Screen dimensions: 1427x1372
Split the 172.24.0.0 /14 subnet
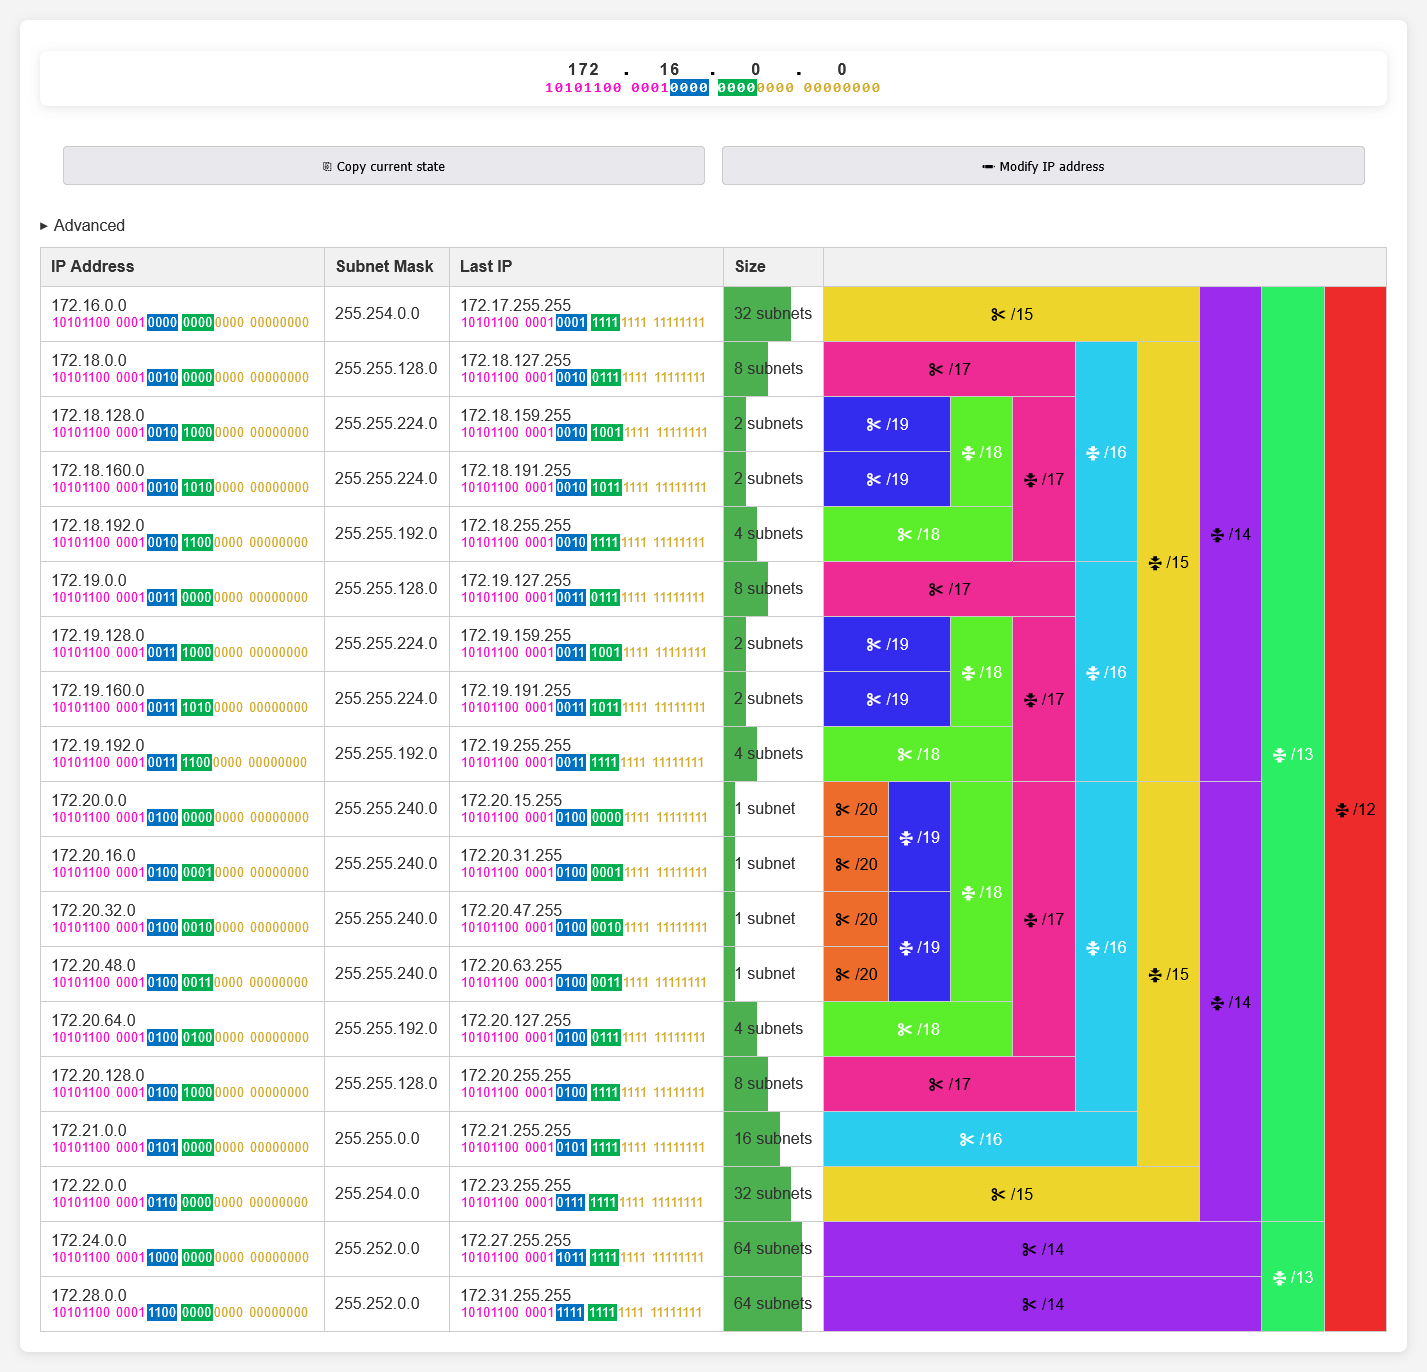point(1042,1249)
